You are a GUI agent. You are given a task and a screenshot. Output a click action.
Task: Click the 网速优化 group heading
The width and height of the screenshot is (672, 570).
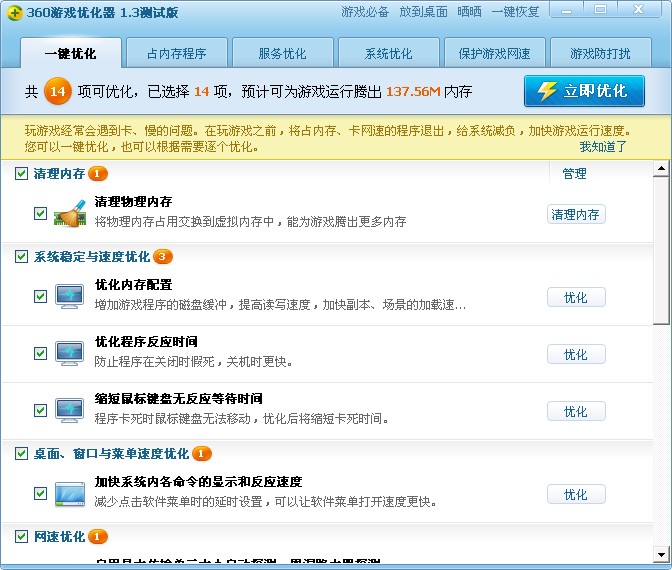pyautogui.click(x=59, y=537)
